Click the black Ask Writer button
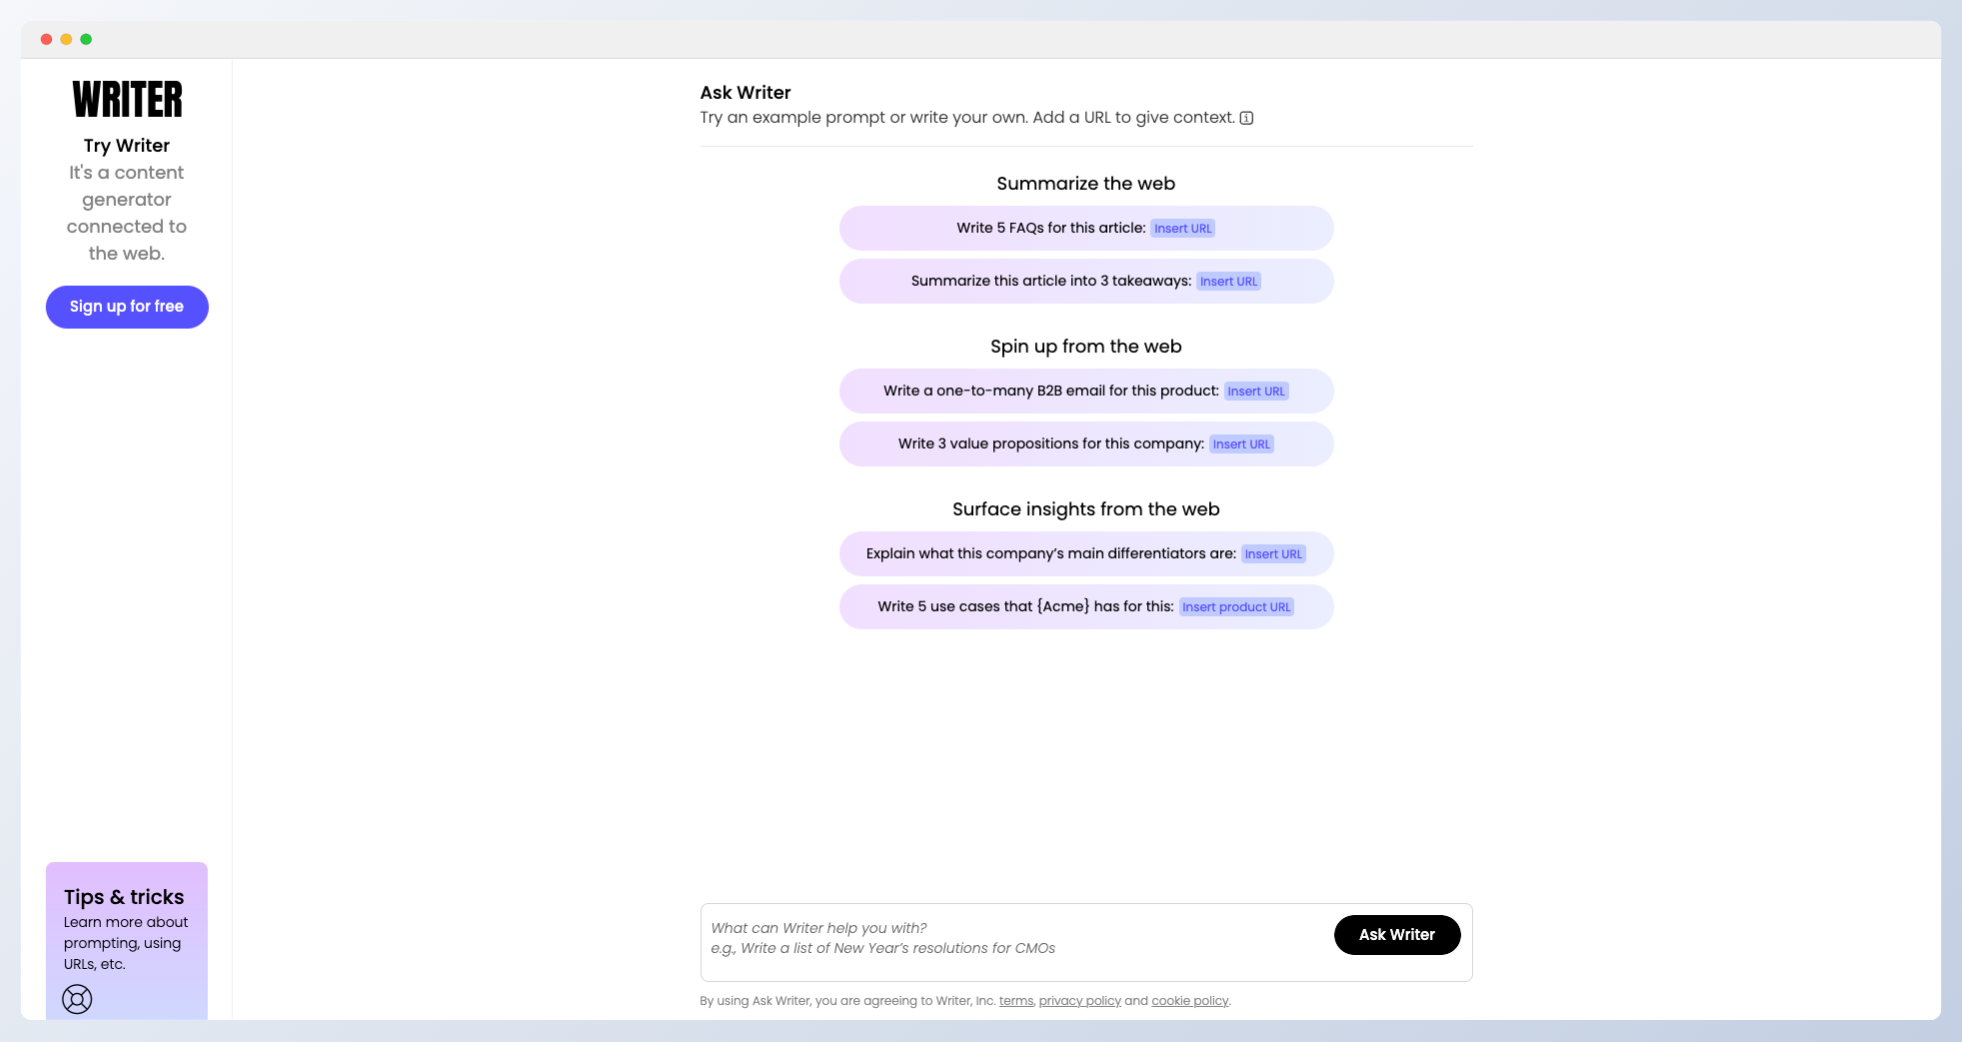This screenshot has height=1042, width=1962. 1397,935
